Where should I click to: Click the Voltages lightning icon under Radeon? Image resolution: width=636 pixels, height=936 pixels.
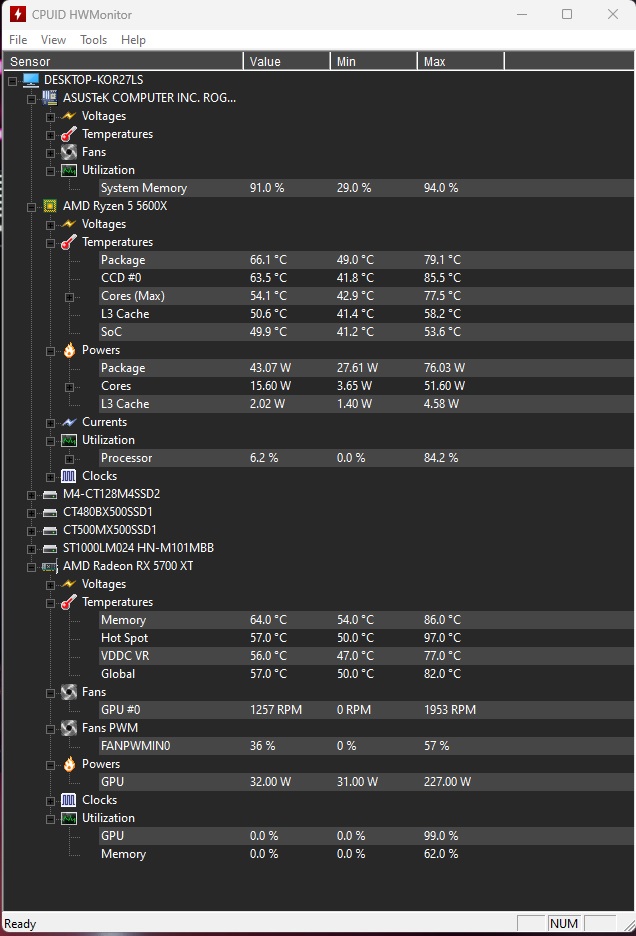click(69, 584)
